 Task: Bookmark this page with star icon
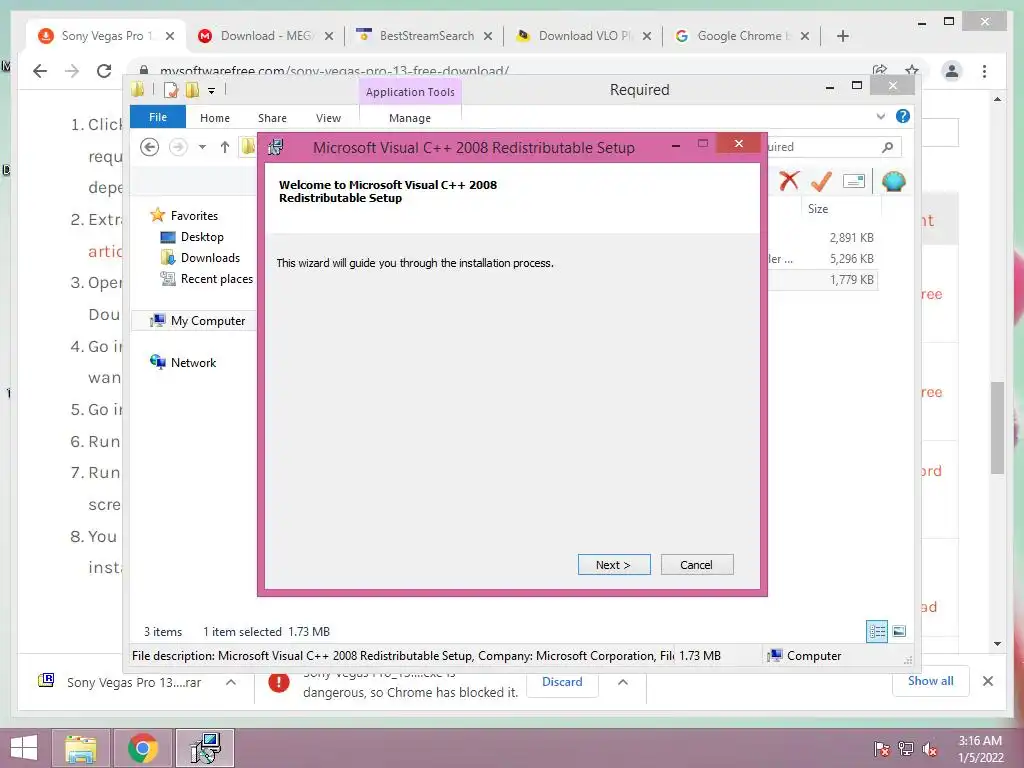(912, 70)
